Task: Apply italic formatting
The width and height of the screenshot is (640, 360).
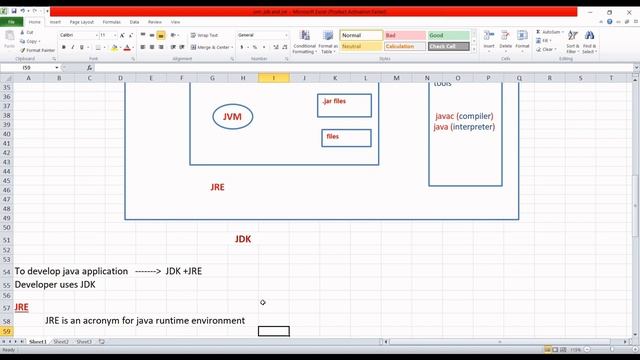Action: (73, 47)
